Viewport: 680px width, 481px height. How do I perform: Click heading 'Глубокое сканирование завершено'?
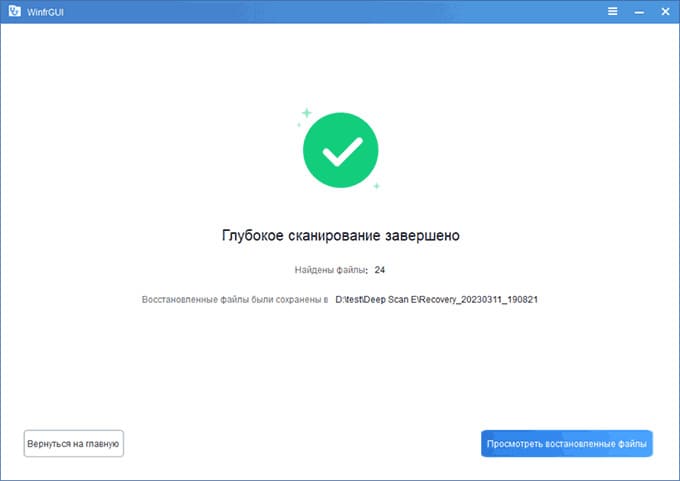coord(340,236)
